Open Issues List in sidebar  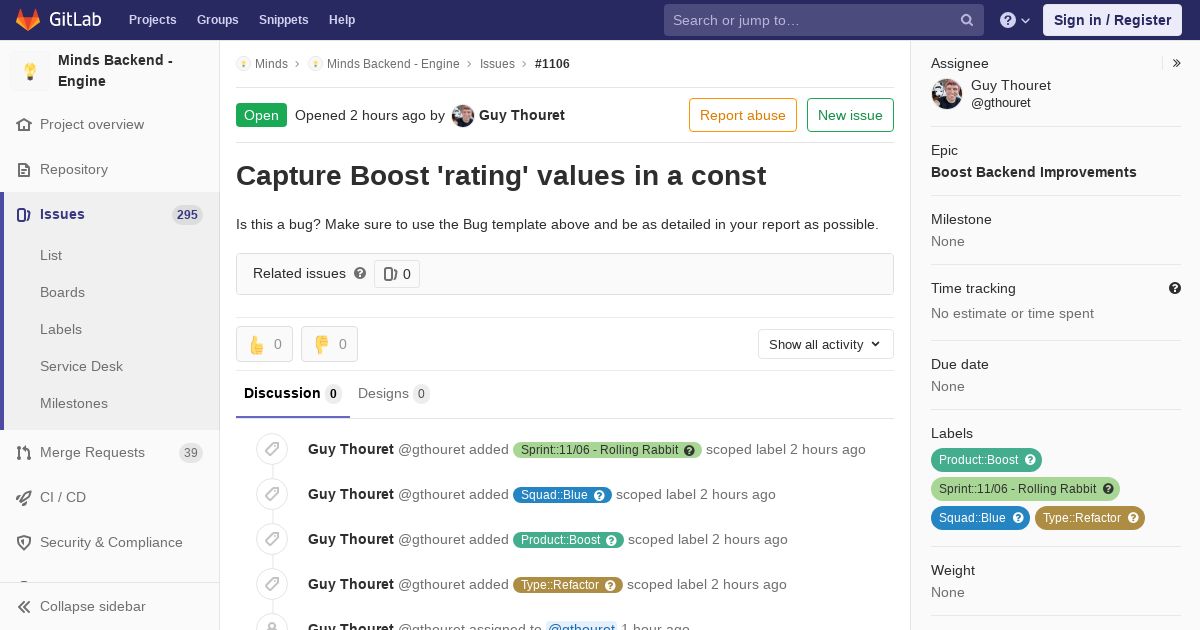click(51, 255)
